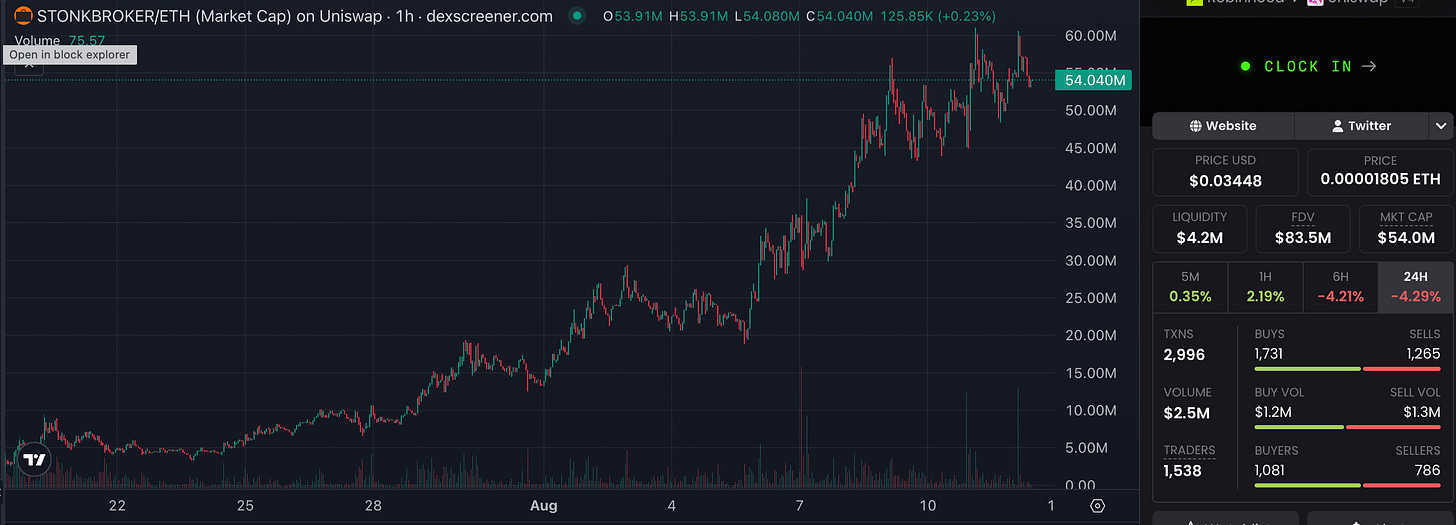The height and width of the screenshot is (525, 1456).
Task: Click the person icon on Twitter button
Action: click(x=1337, y=126)
